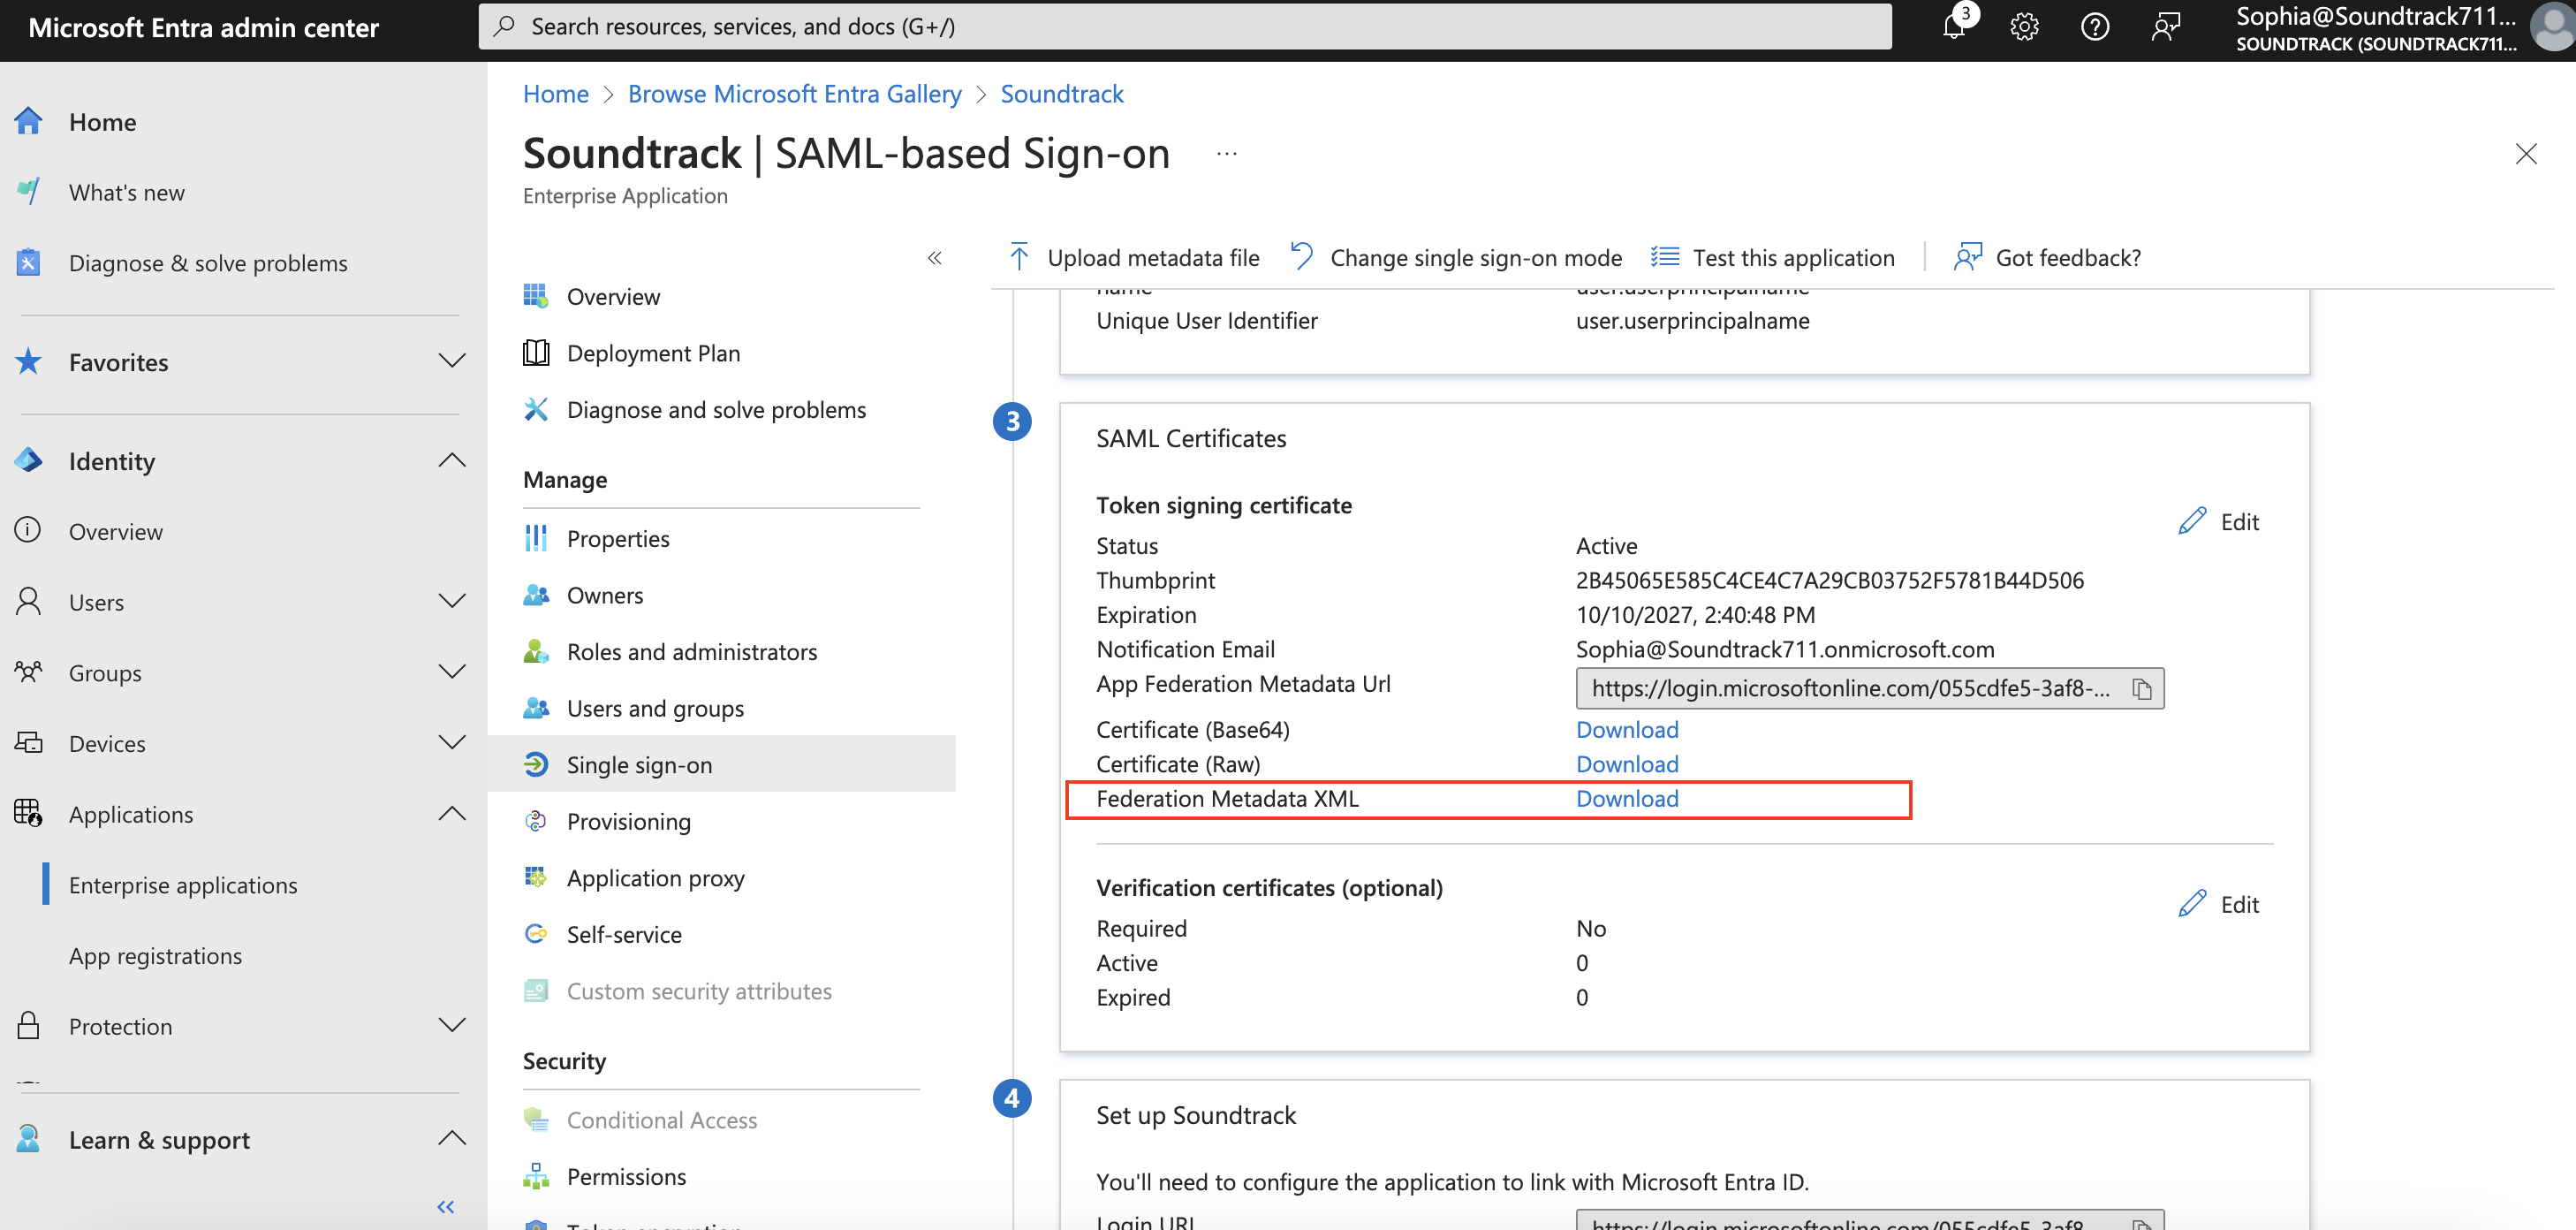
Task: Open Browse Microsoft Entra Gallery breadcrumb
Action: click(x=794, y=93)
